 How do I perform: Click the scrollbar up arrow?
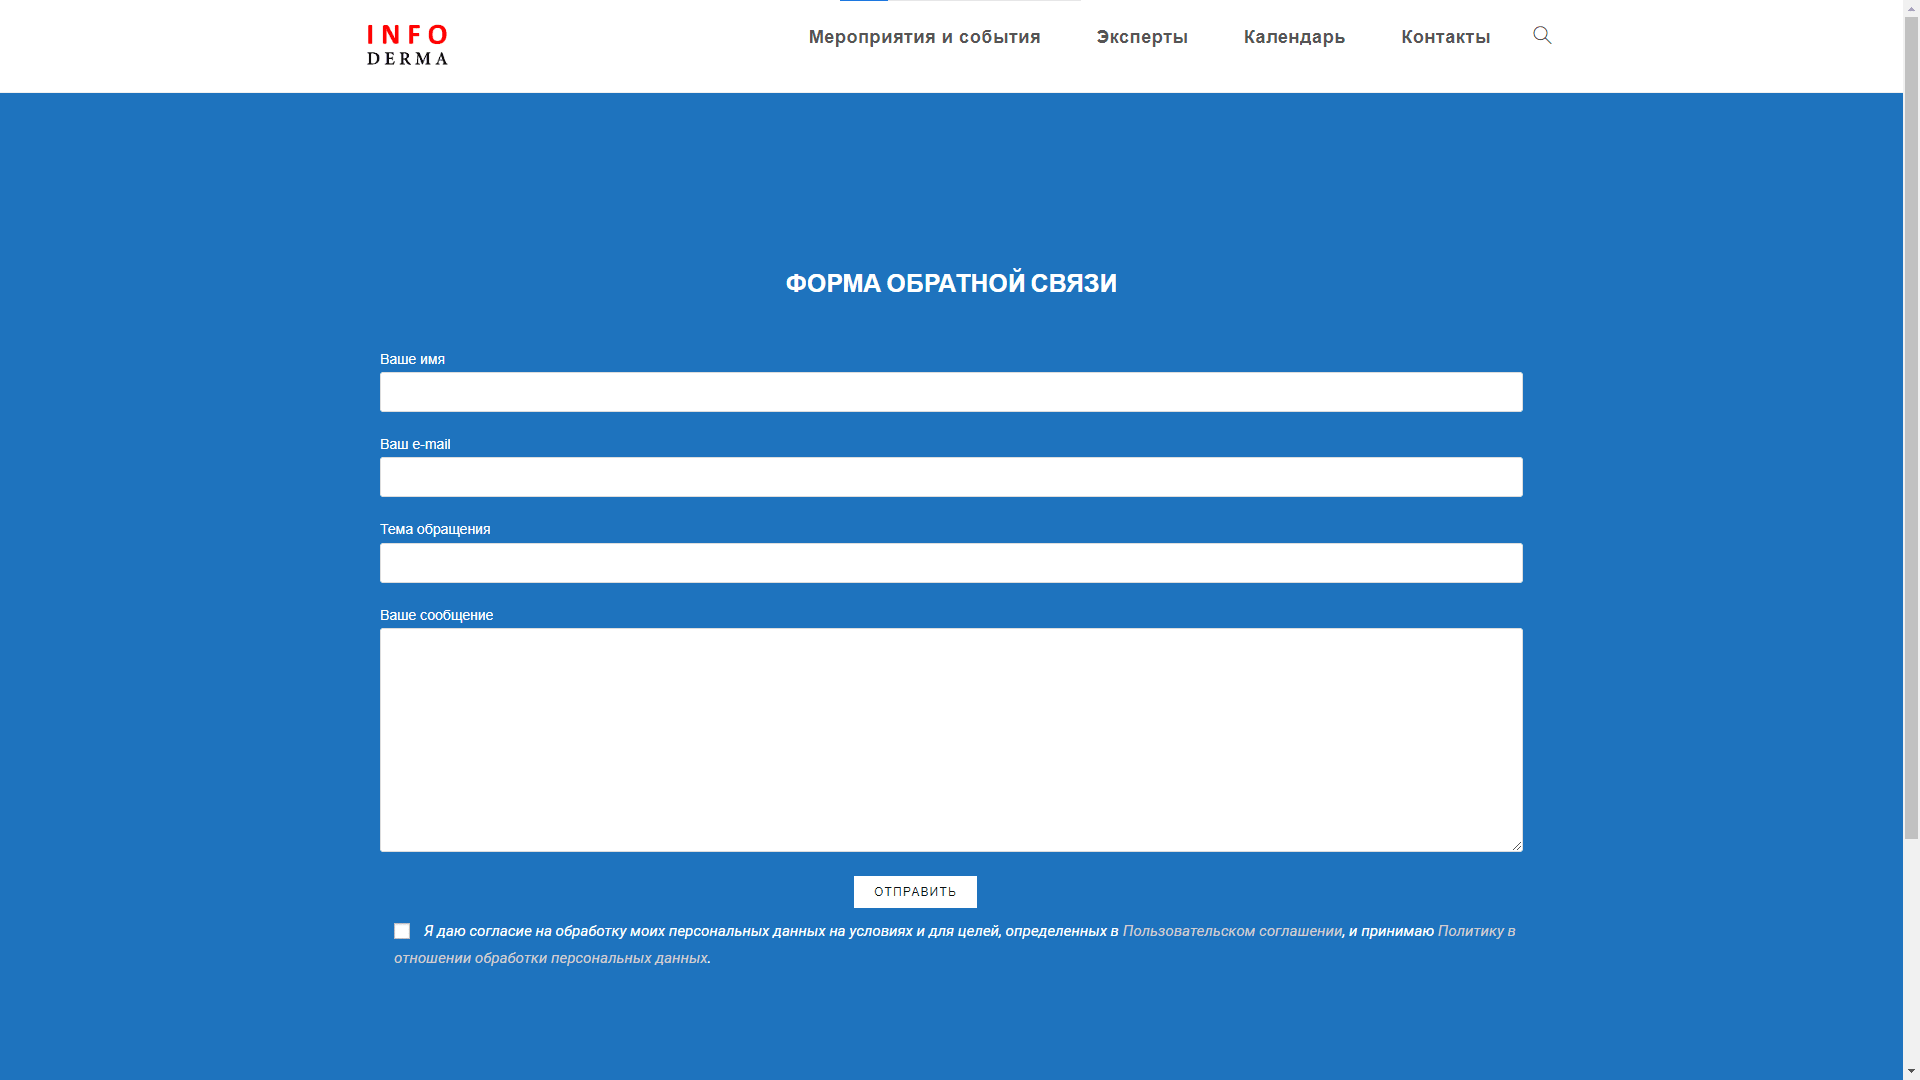click(x=1911, y=8)
